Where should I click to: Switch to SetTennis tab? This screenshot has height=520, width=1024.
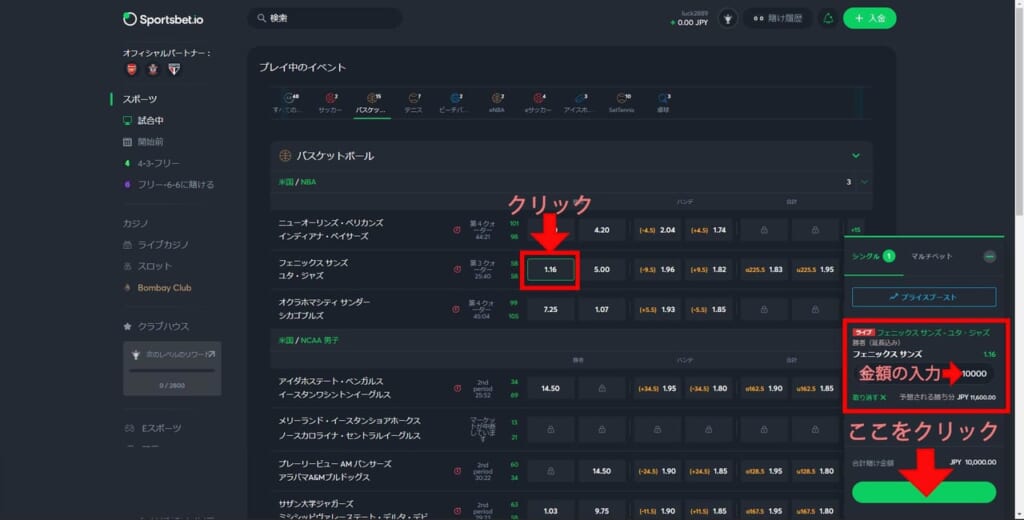622,103
